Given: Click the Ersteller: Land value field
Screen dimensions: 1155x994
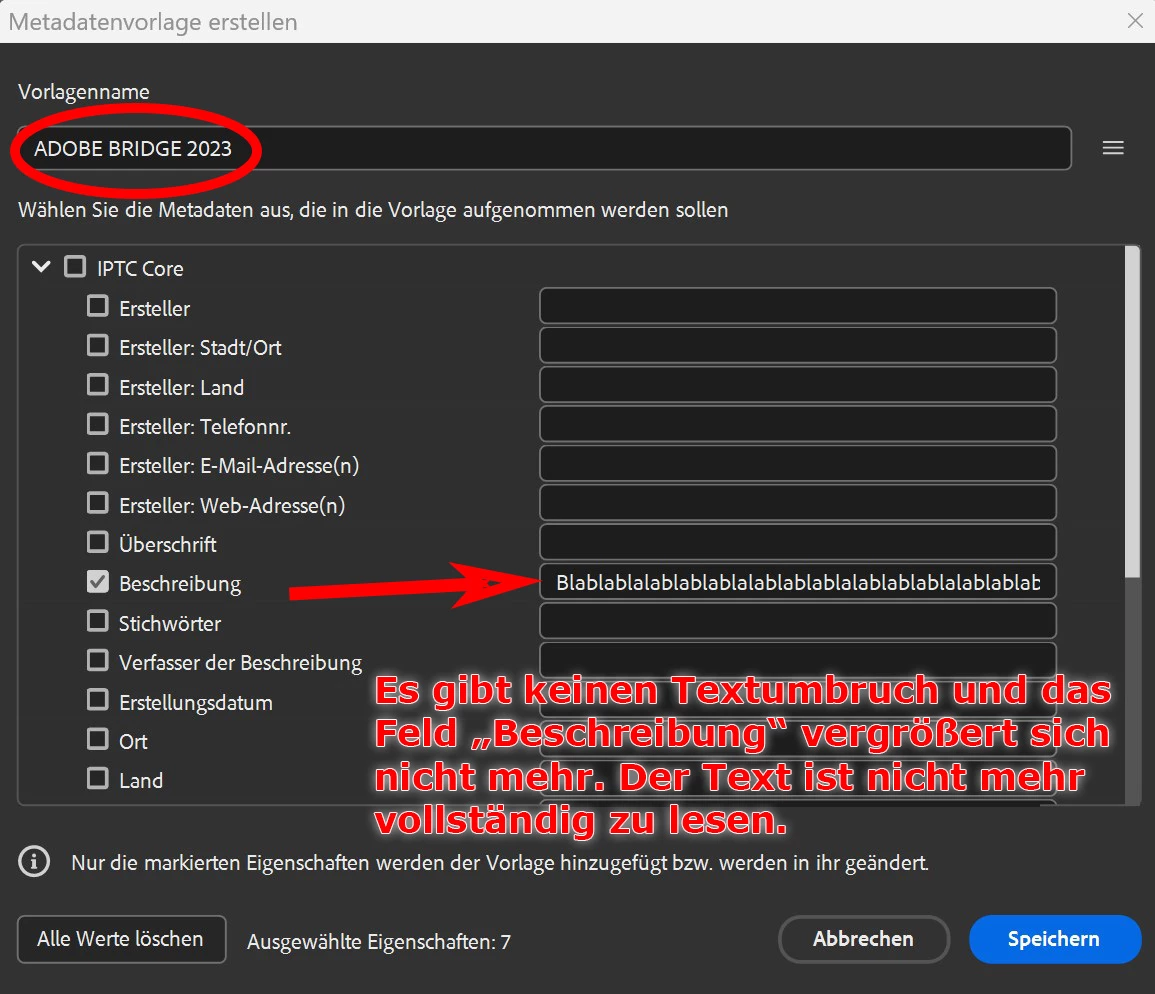Looking at the screenshot, I should click(798, 385).
